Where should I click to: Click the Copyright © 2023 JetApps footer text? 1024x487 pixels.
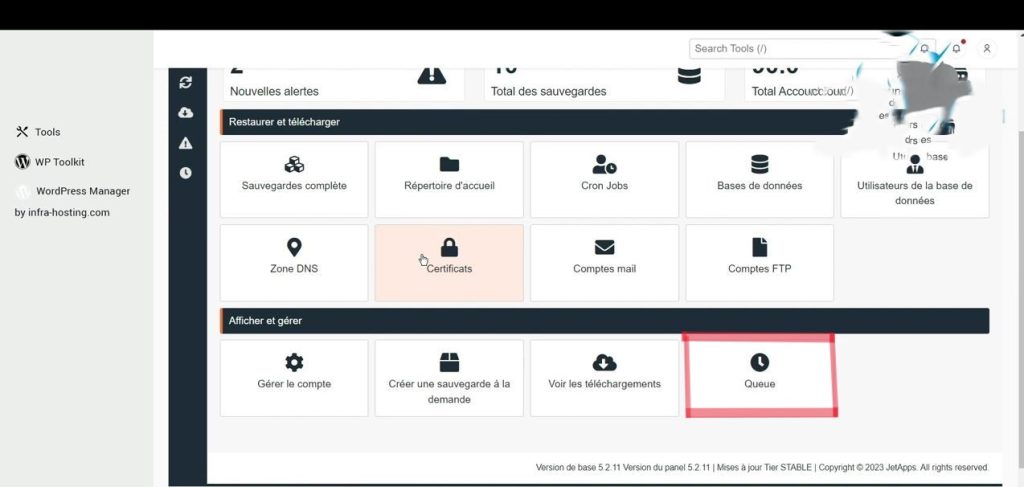[x=903, y=467]
